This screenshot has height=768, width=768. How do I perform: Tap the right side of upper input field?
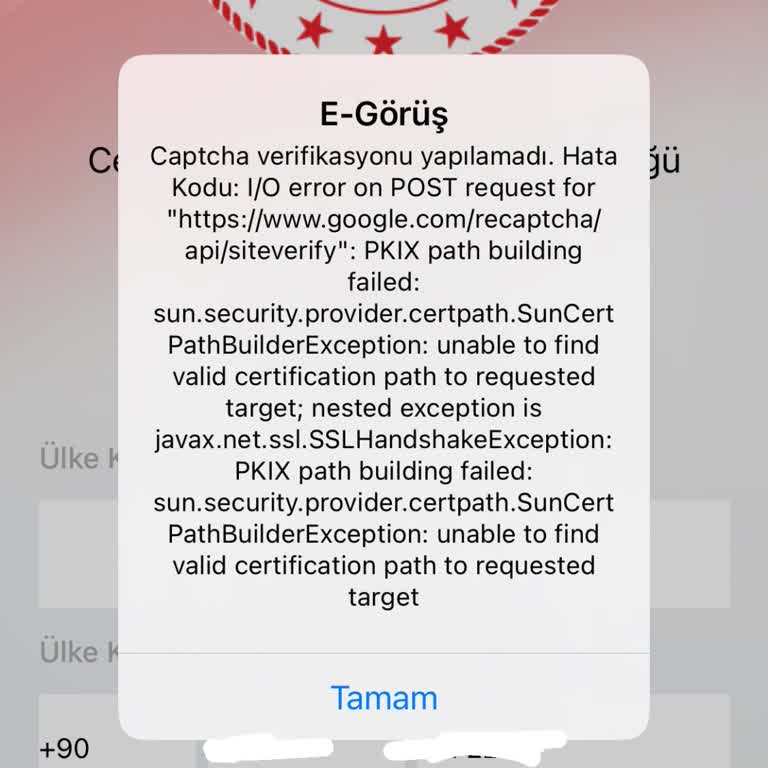[x=690, y=554]
